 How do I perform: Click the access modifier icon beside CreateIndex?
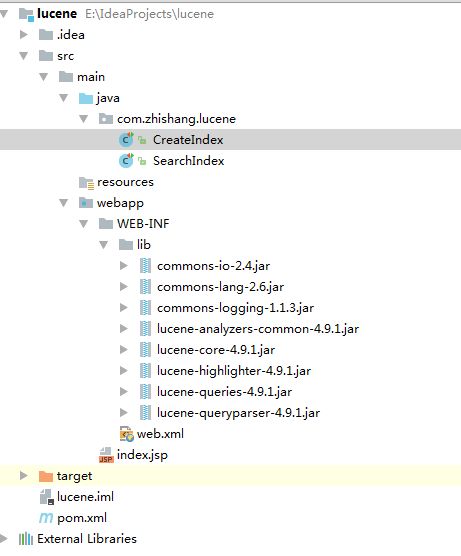click(142, 140)
